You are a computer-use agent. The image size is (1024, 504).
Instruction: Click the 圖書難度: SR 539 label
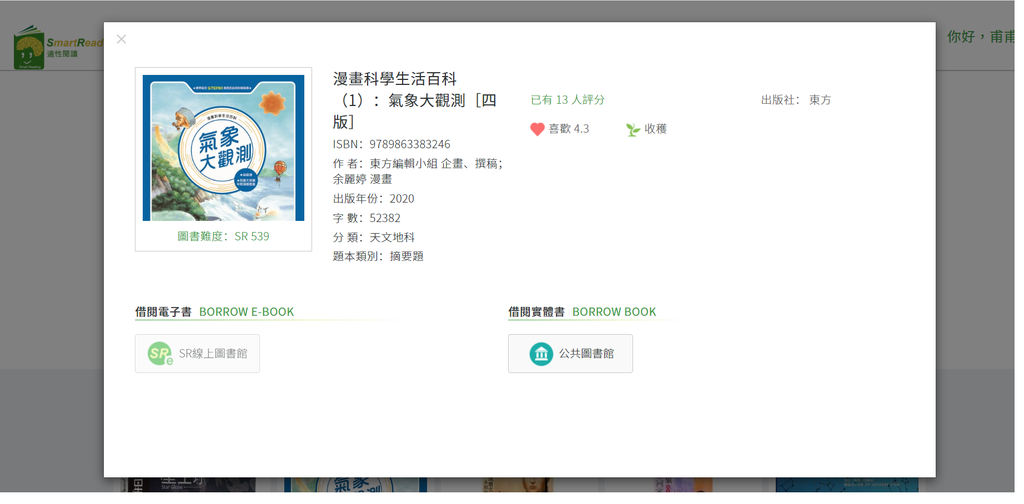[x=223, y=236]
